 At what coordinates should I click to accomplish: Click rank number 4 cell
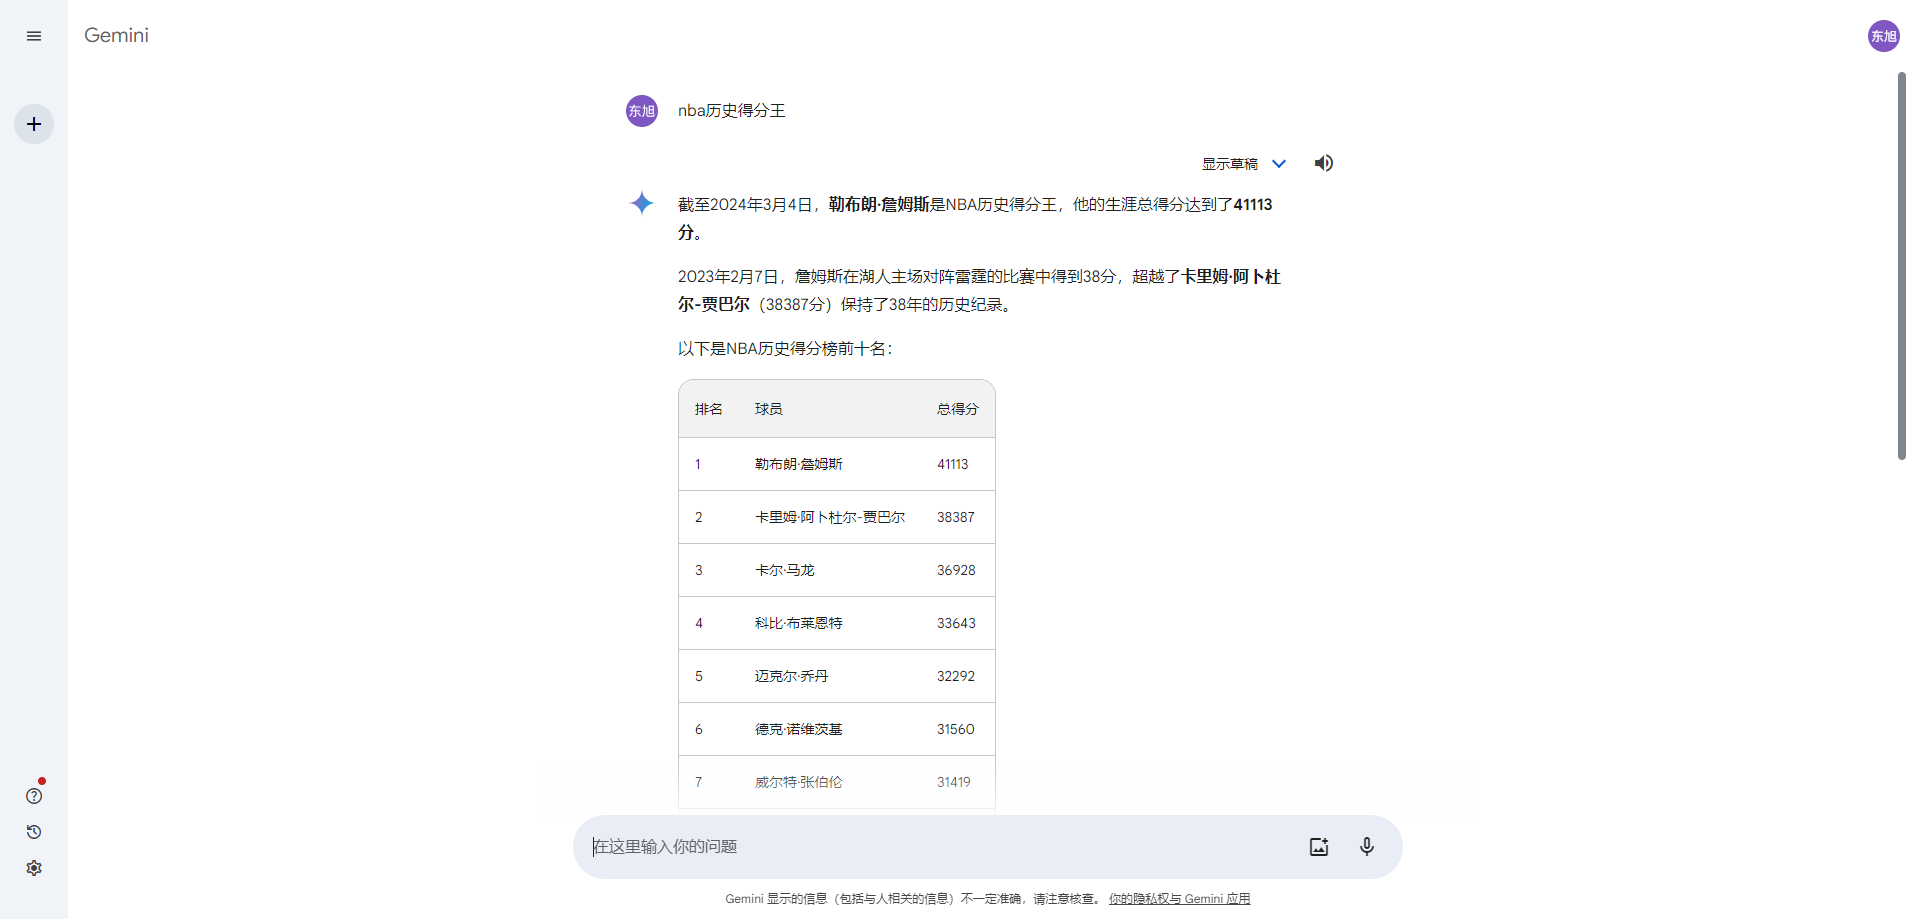tap(699, 623)
